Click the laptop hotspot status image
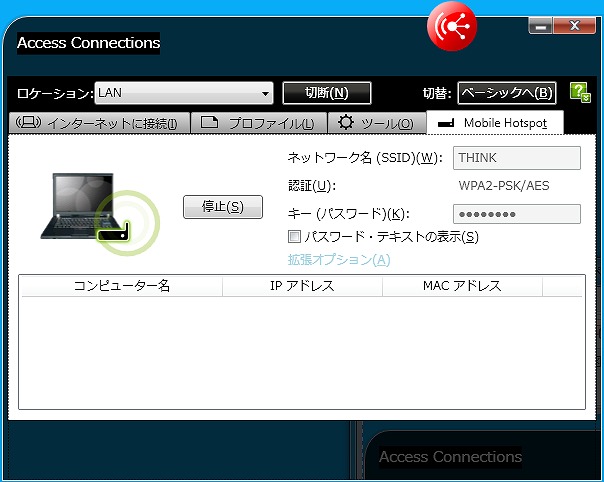Viewport: 604px width, 482px height. click(x=100, y=214)
